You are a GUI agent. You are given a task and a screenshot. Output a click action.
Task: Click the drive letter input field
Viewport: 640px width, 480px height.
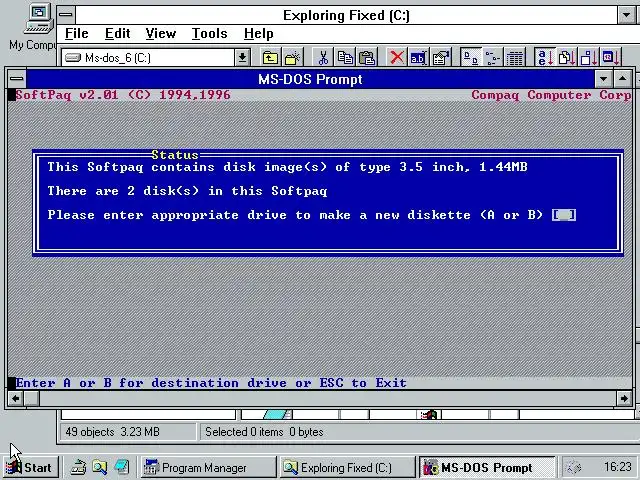click(x=564, y=215)
